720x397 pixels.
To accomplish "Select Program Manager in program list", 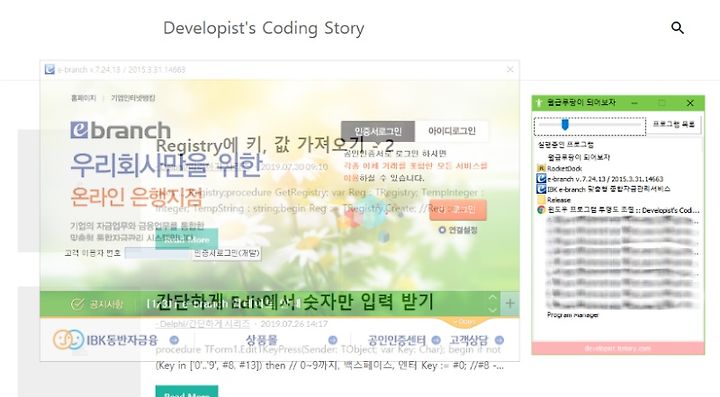I will point(573,315).
